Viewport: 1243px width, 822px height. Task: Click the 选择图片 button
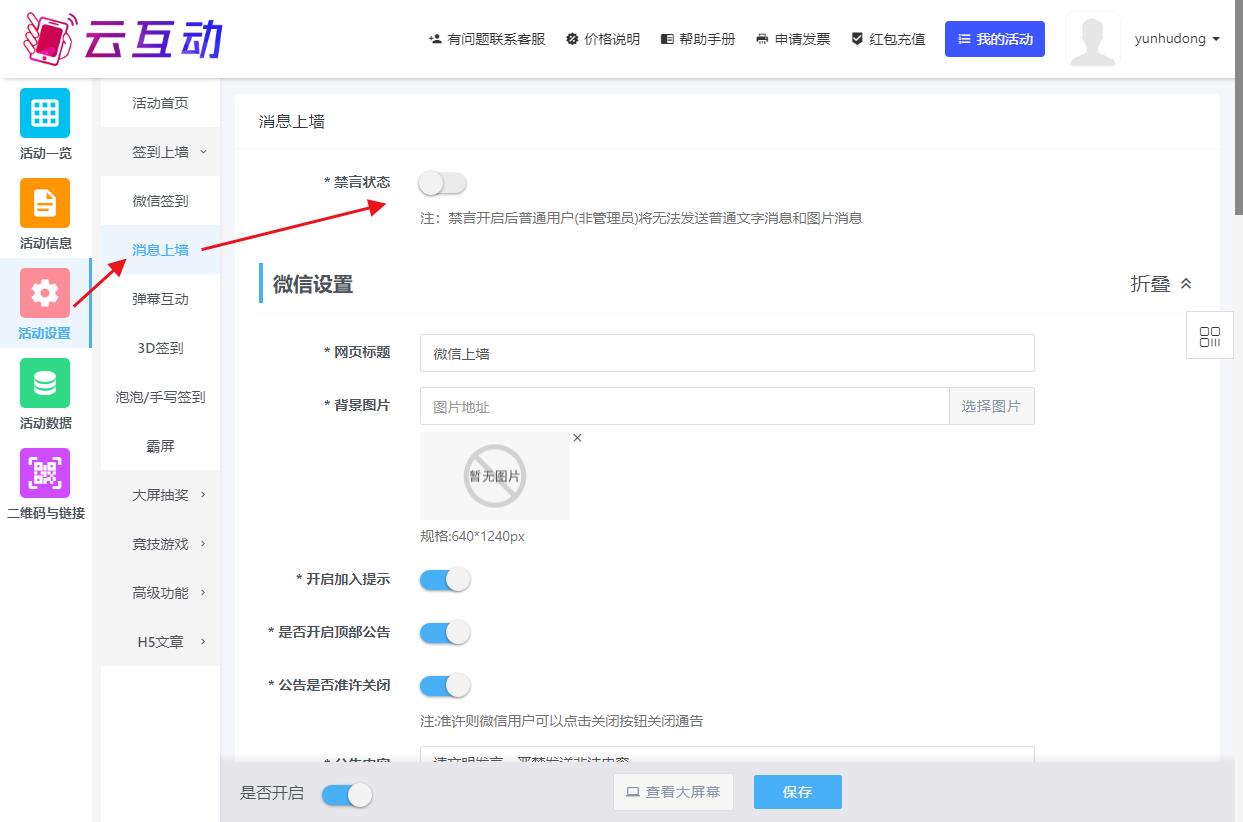click(x=991, y=407)
